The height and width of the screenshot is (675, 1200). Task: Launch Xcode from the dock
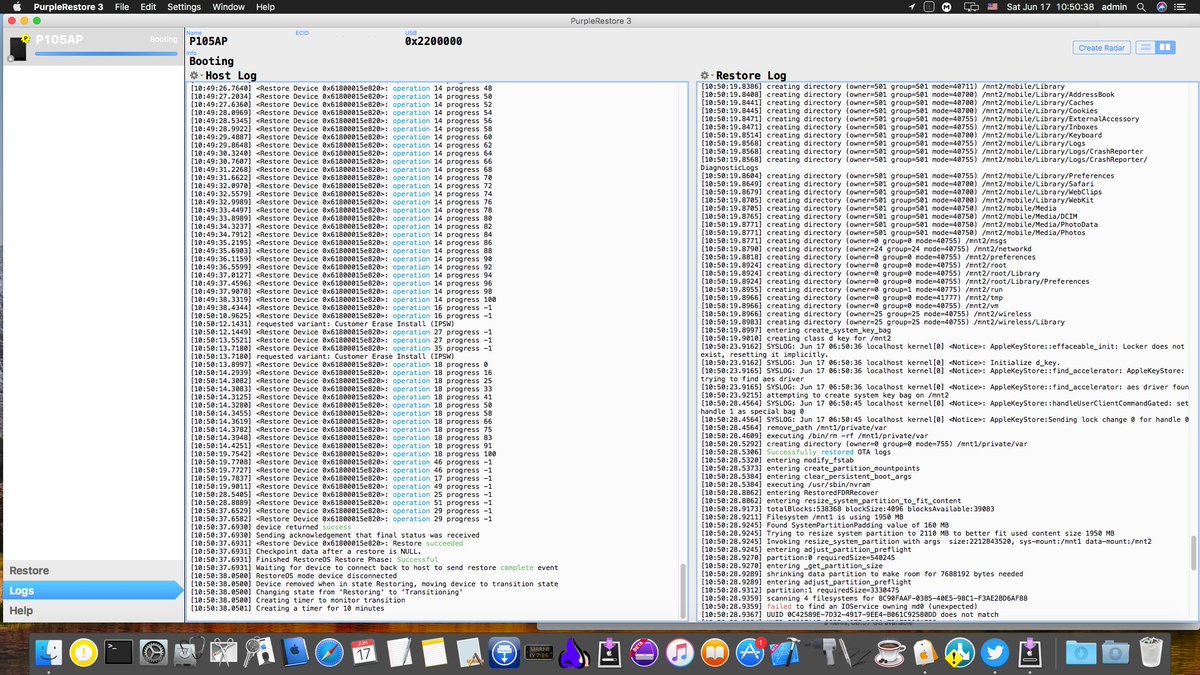coord(785,652)
